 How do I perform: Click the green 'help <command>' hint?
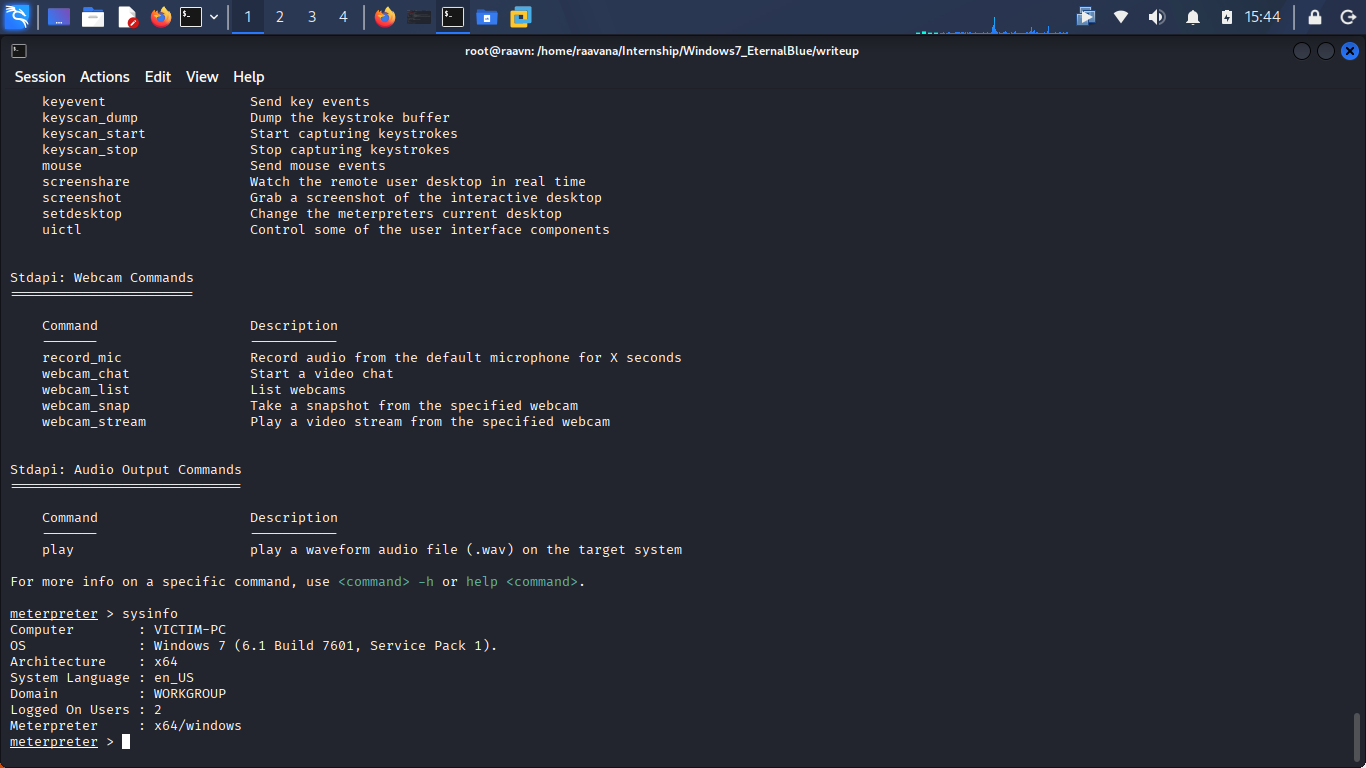coord(522,582)
